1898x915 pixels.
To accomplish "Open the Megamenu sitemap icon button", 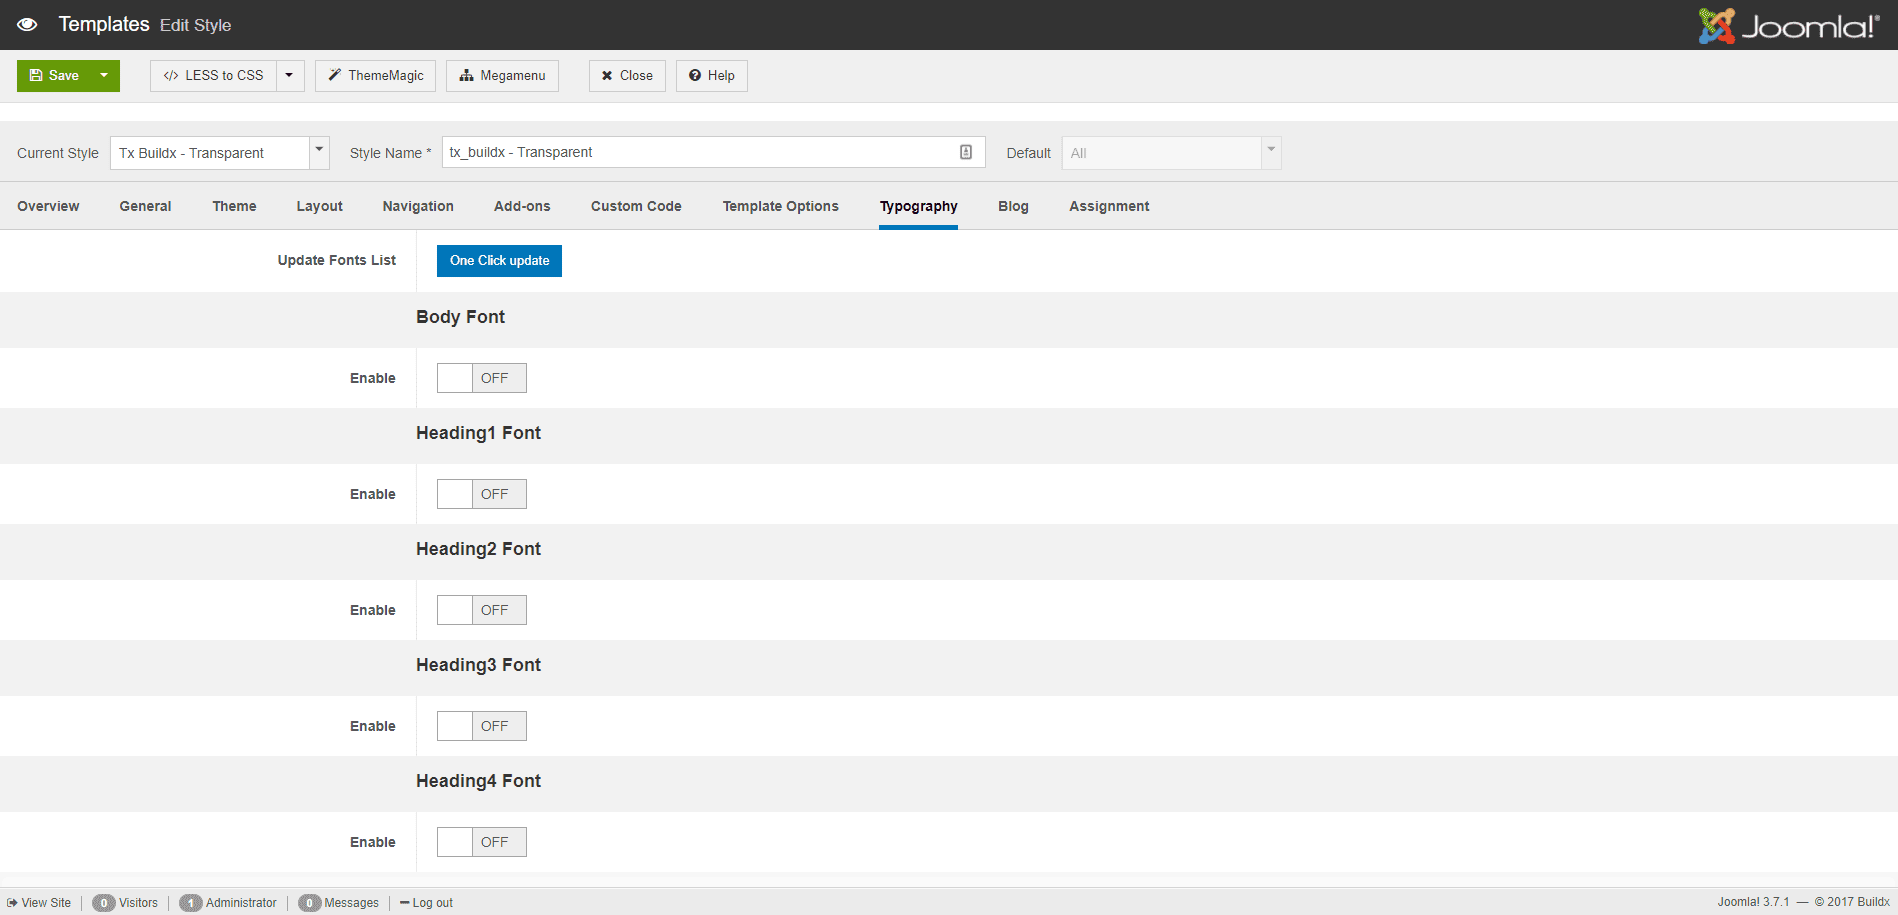I will [x=502, y=76].
